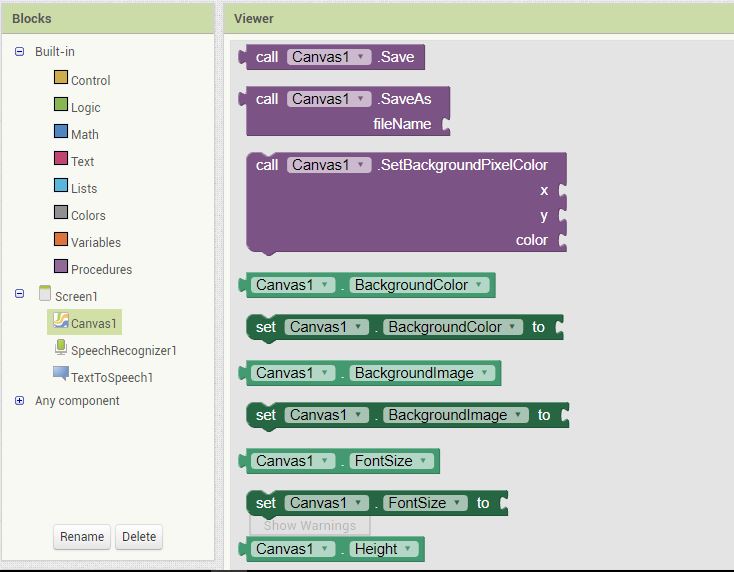Open Canvas1 dropdown in Save call block

coord(329,57)
